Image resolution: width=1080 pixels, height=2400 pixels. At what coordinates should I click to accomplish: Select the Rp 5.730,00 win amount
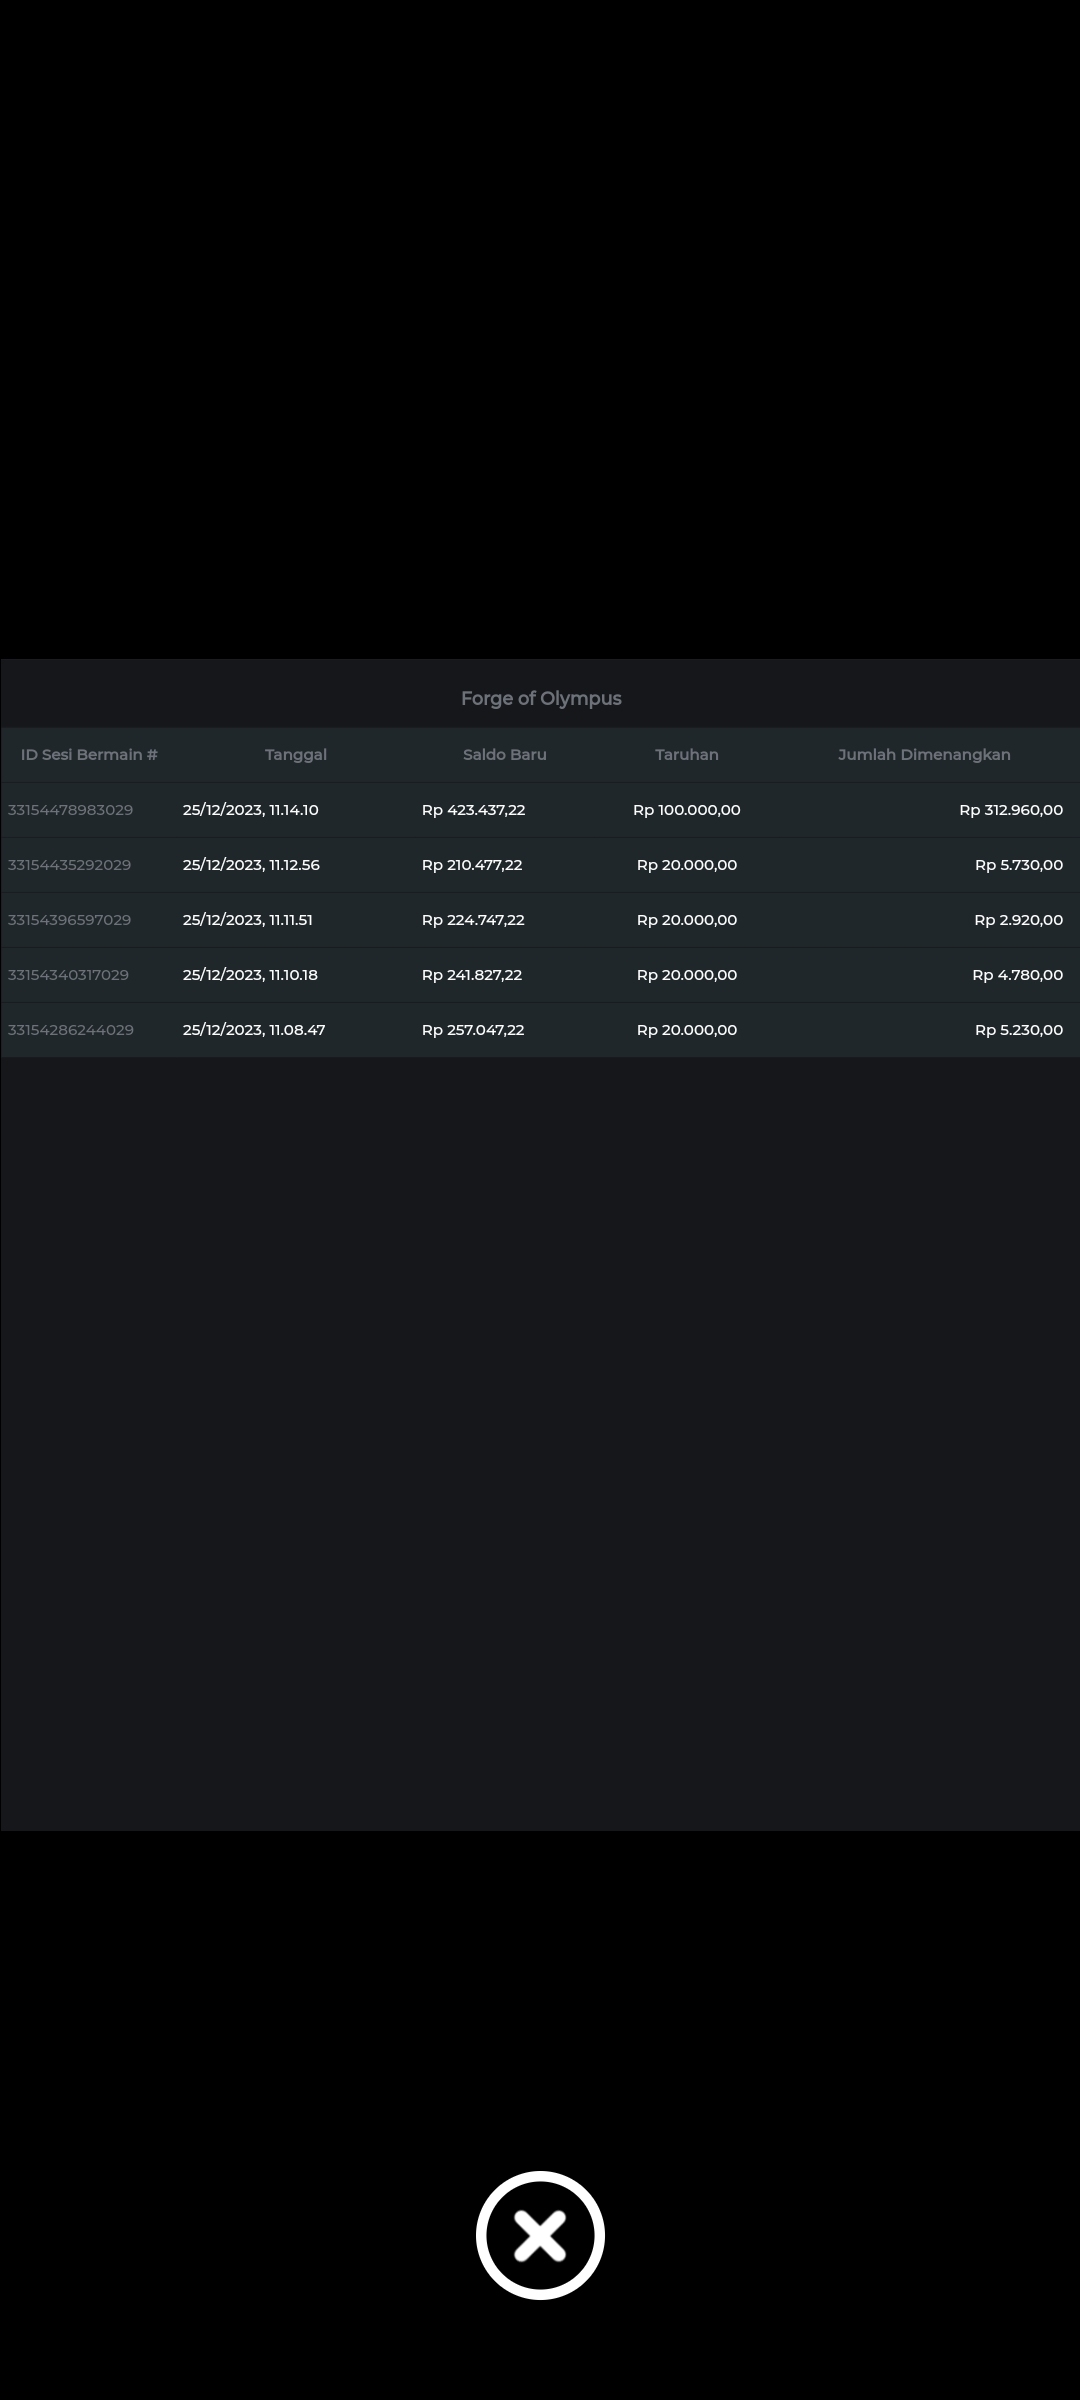tap(1018, 865)
